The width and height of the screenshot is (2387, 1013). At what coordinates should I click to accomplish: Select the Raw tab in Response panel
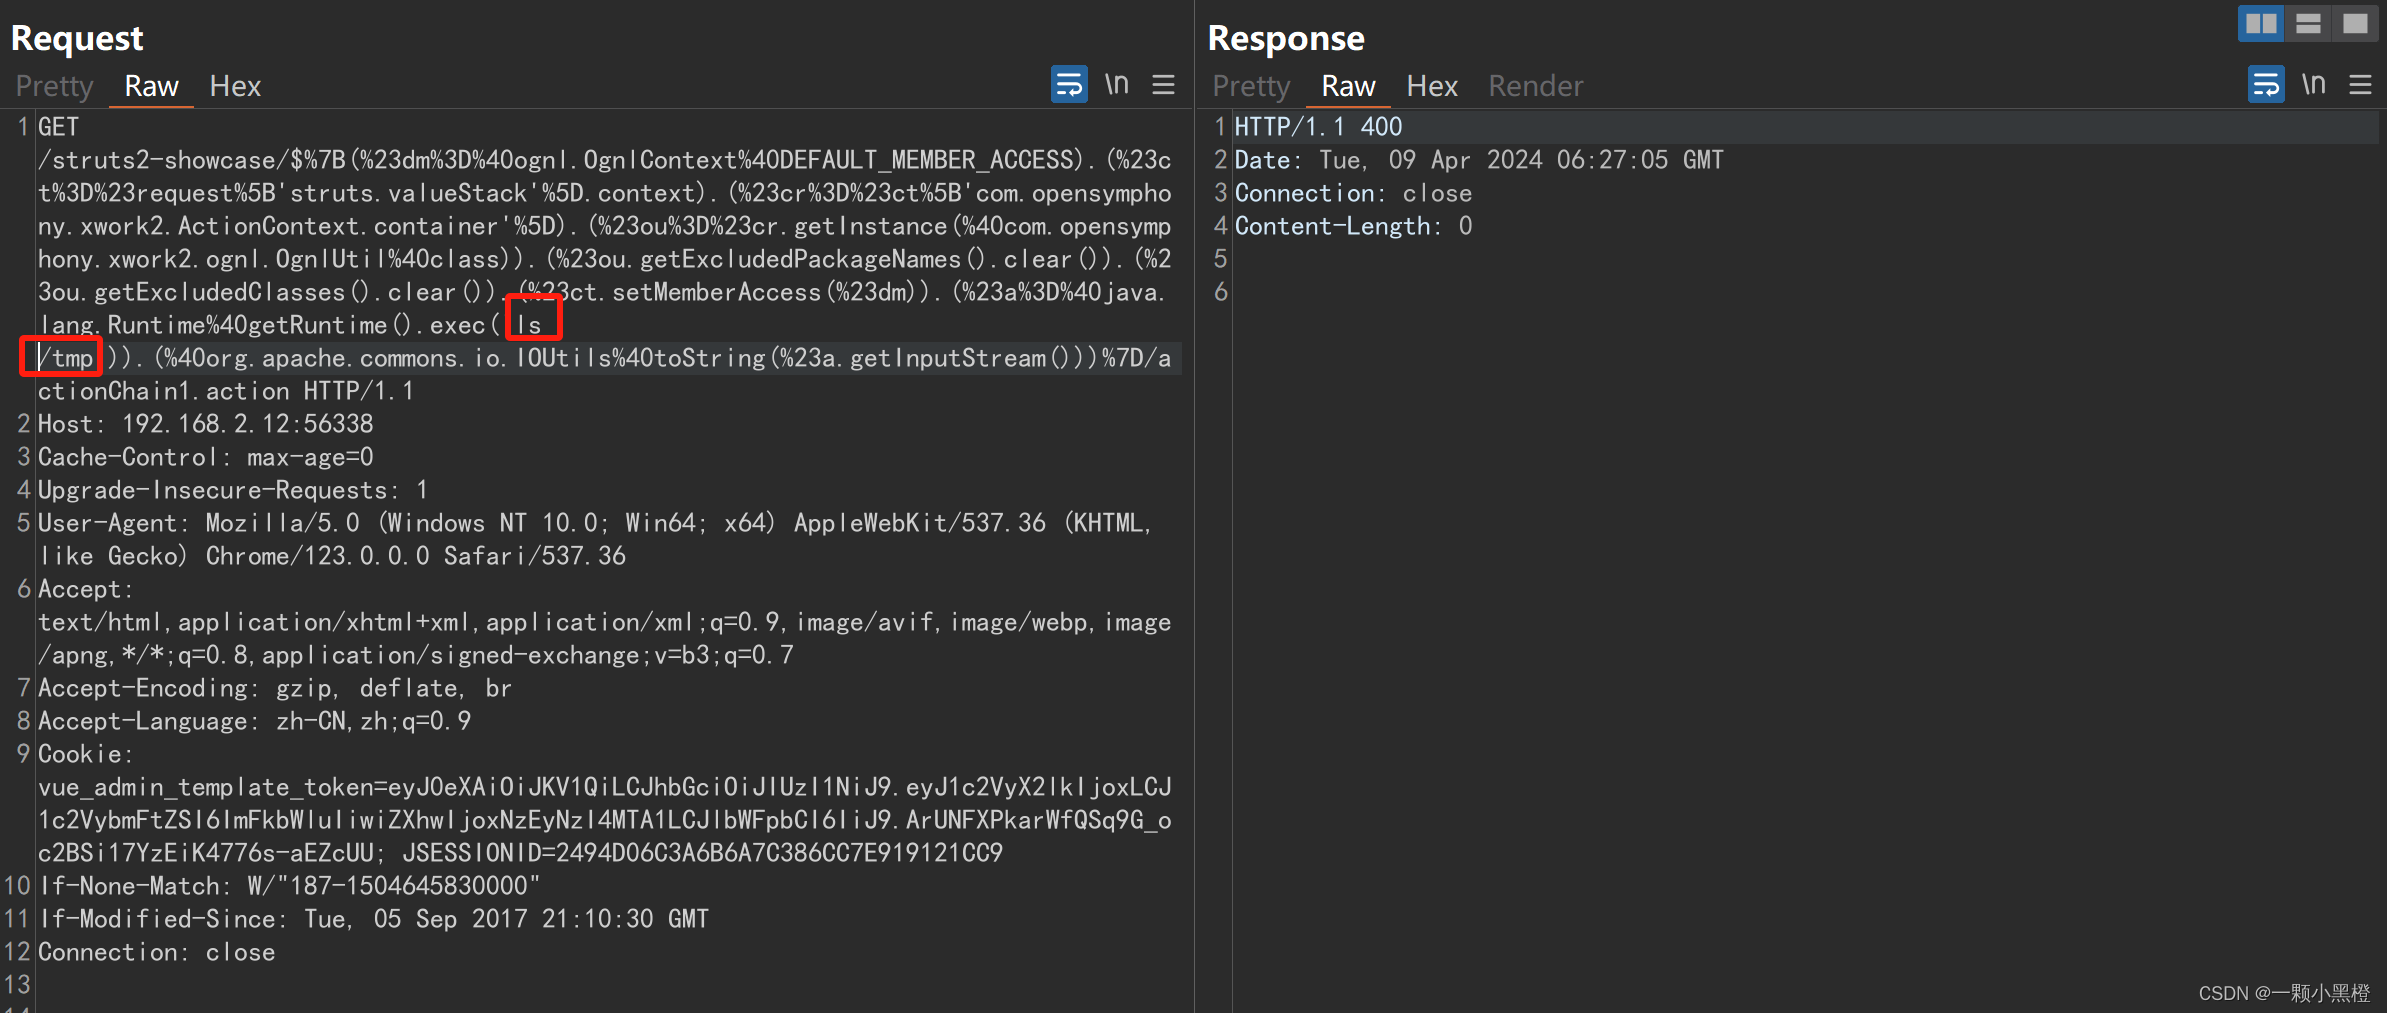[x=1347, y=86]
